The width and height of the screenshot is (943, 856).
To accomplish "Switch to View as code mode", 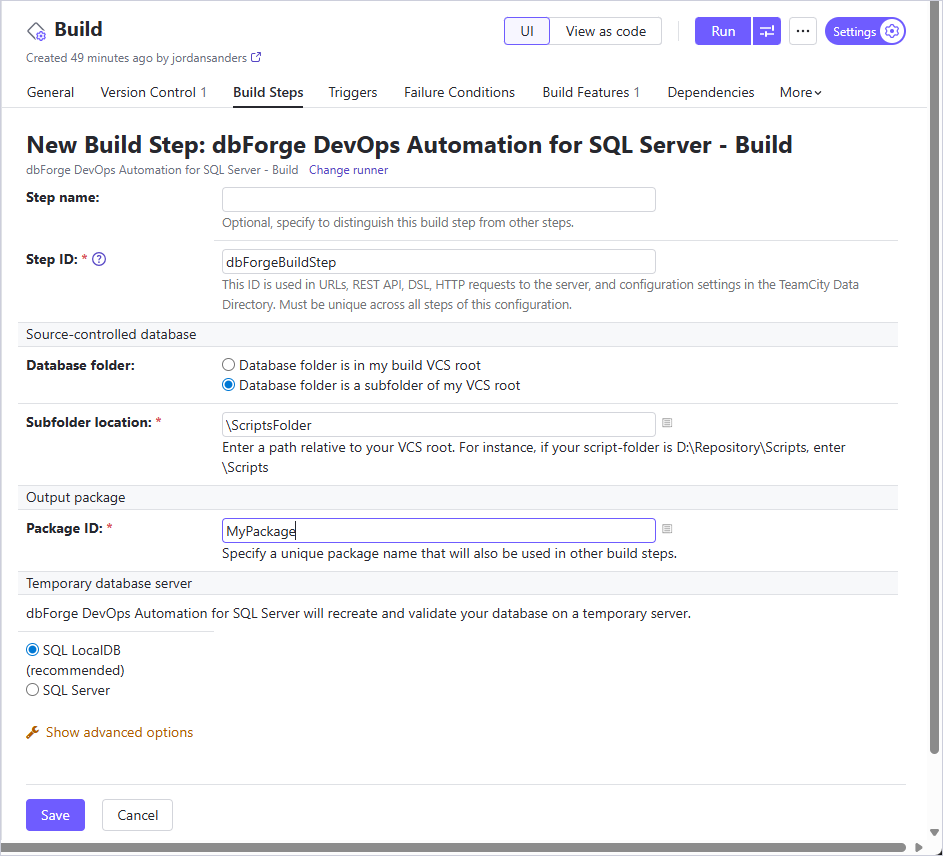I will pyautogui.click(x=606, y=31).
